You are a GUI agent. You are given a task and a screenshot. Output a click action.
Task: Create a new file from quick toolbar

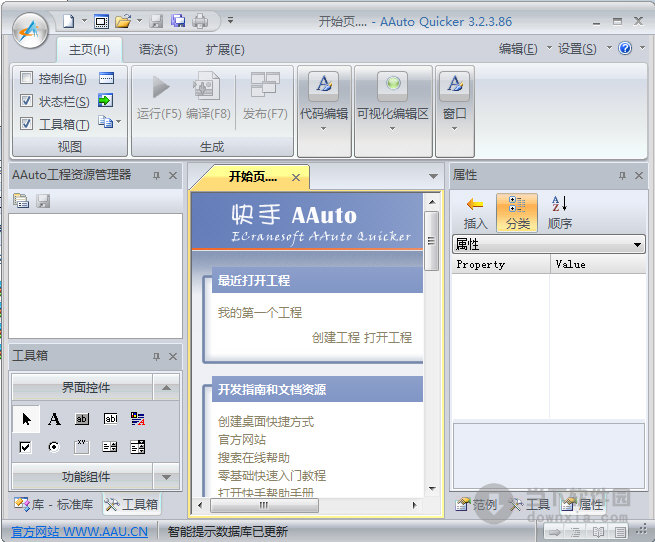[69, 21]
